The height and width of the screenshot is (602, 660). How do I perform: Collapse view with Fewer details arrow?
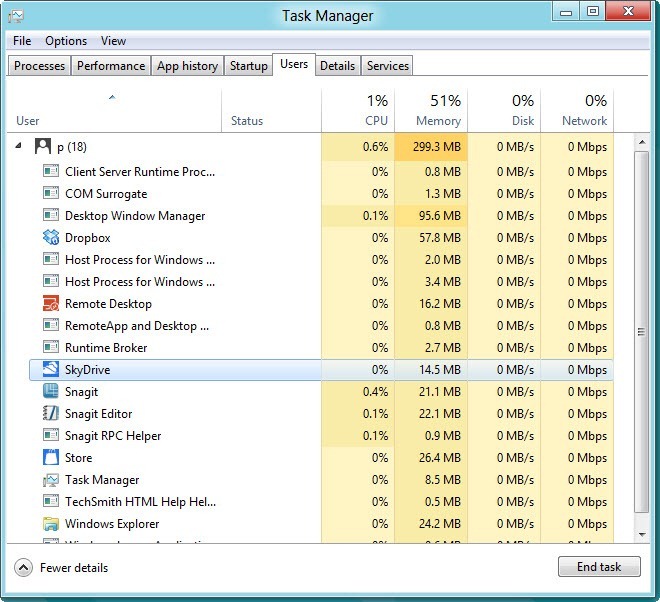(x=23, y=568)
